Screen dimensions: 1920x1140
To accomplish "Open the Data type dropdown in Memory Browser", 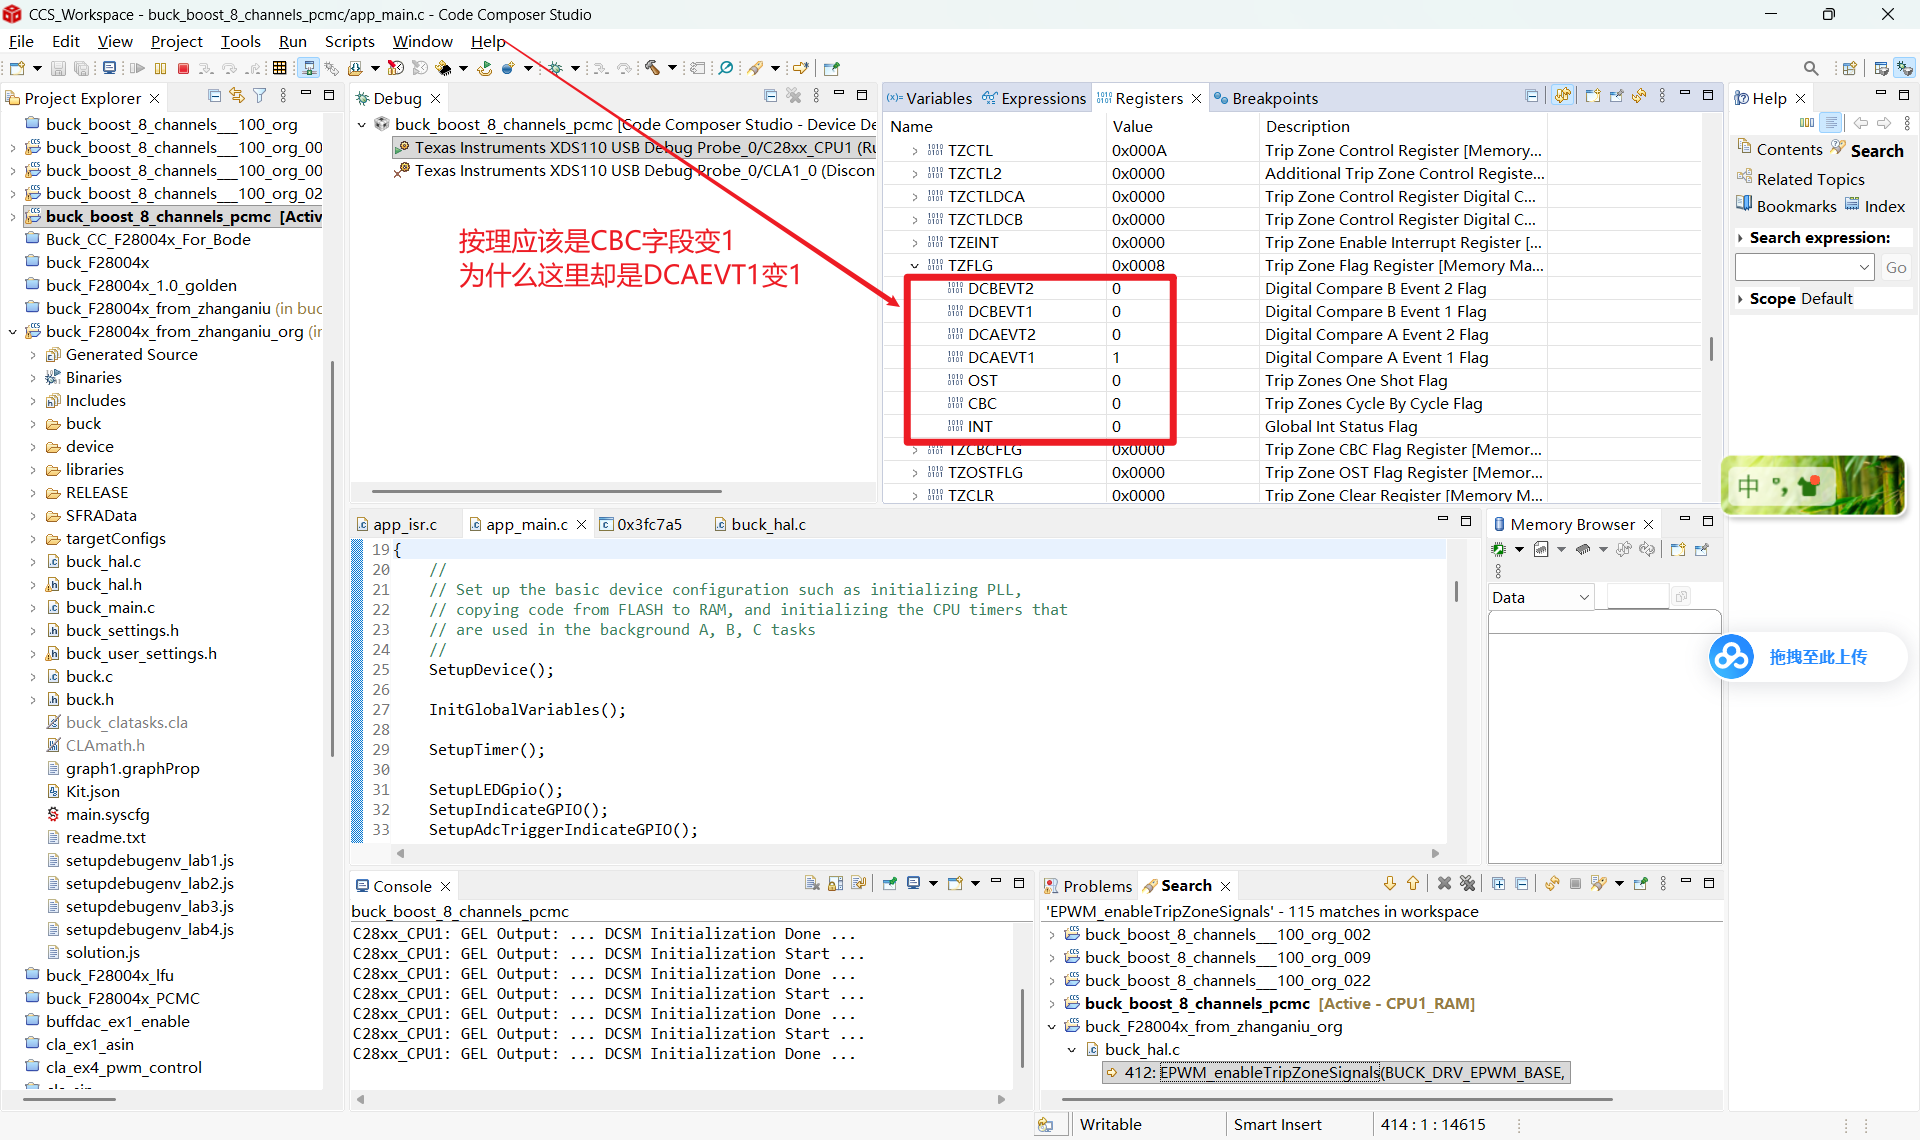I will coord(1540,597).
